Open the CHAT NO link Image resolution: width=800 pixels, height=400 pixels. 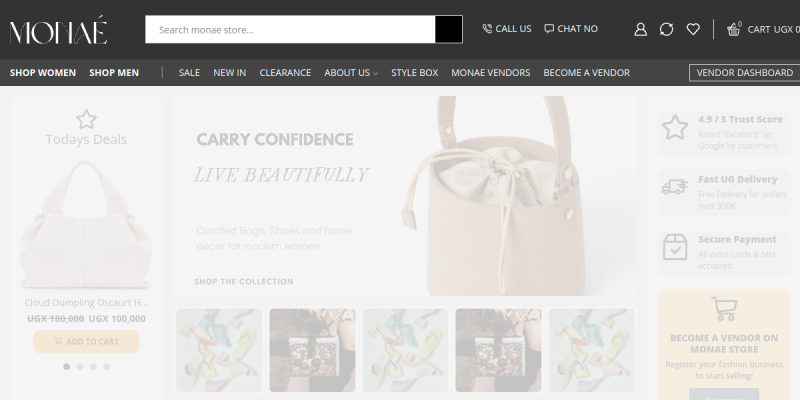pyautogui.click(x=577, y=29)
